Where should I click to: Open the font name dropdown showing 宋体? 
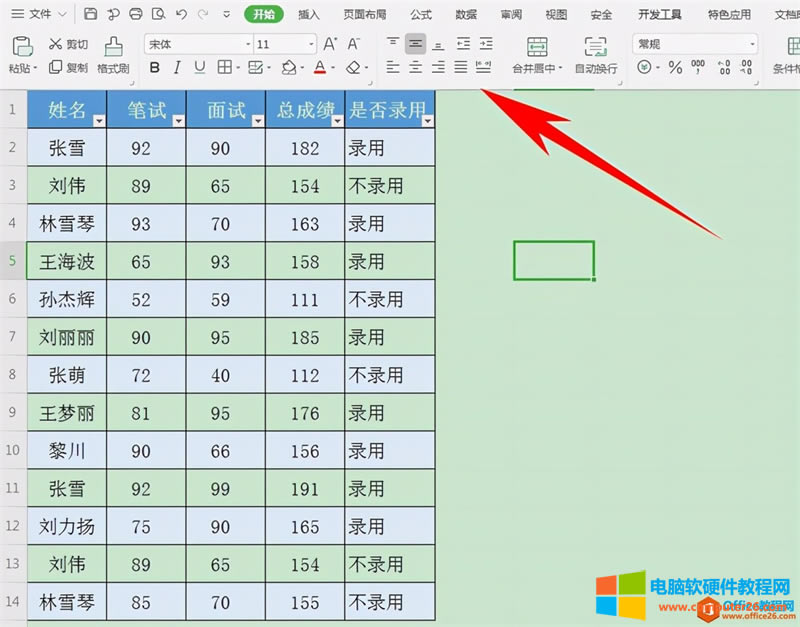pos(198,45)
